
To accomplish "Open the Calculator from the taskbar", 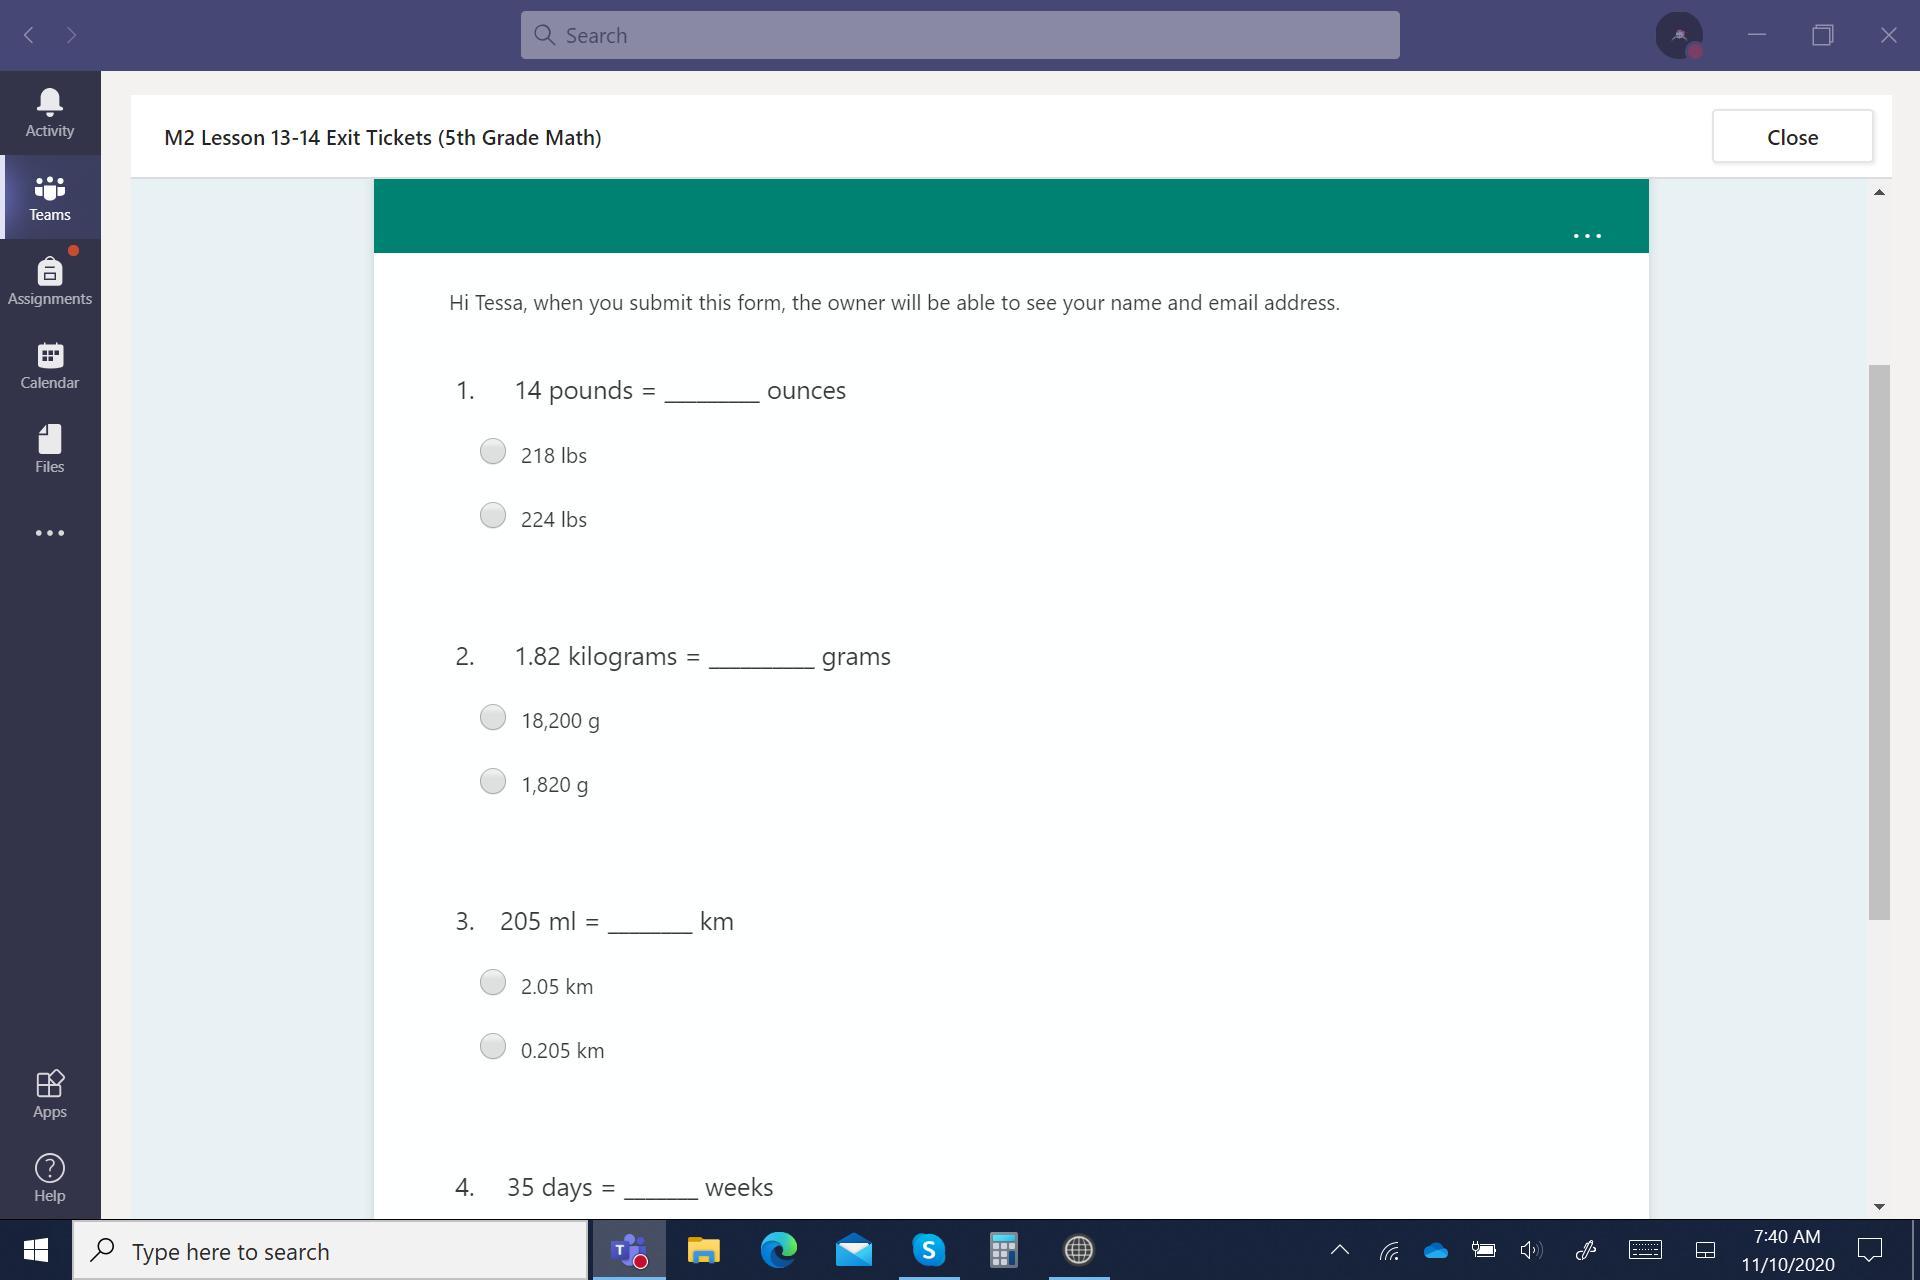I will (x=1003, y=1250).
